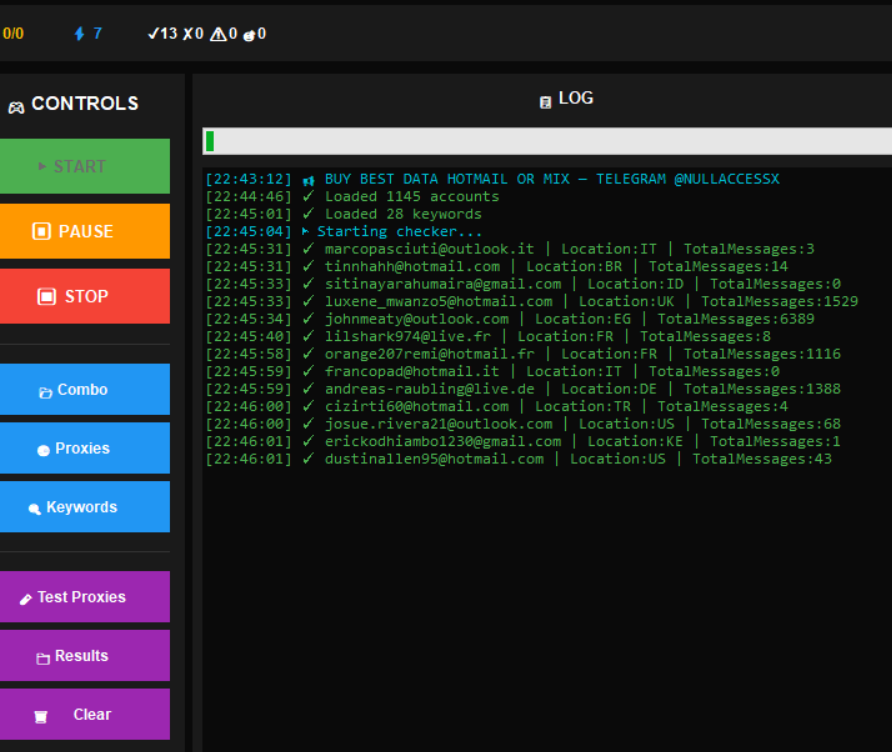The image size is (892, 752).
Task: Open the Combo button
Action: coord(84,390)
